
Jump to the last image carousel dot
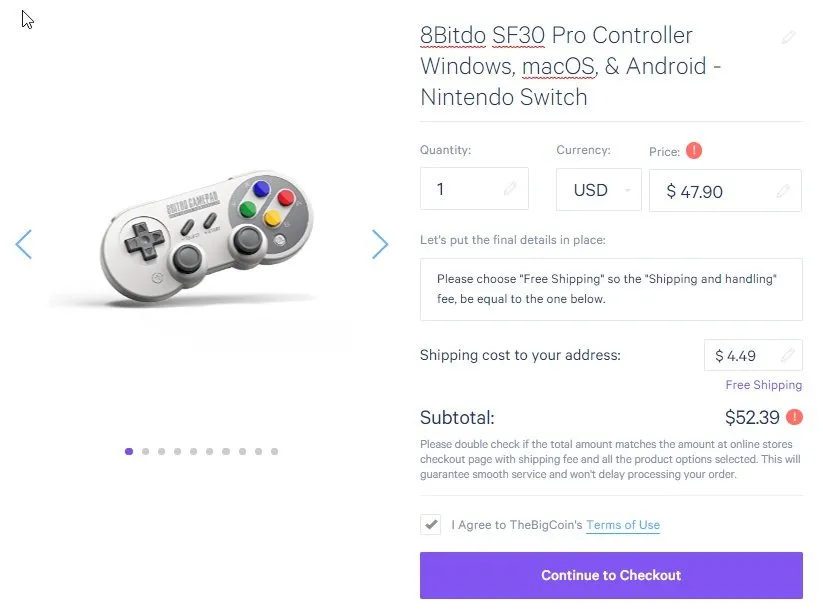click(275, 451)
